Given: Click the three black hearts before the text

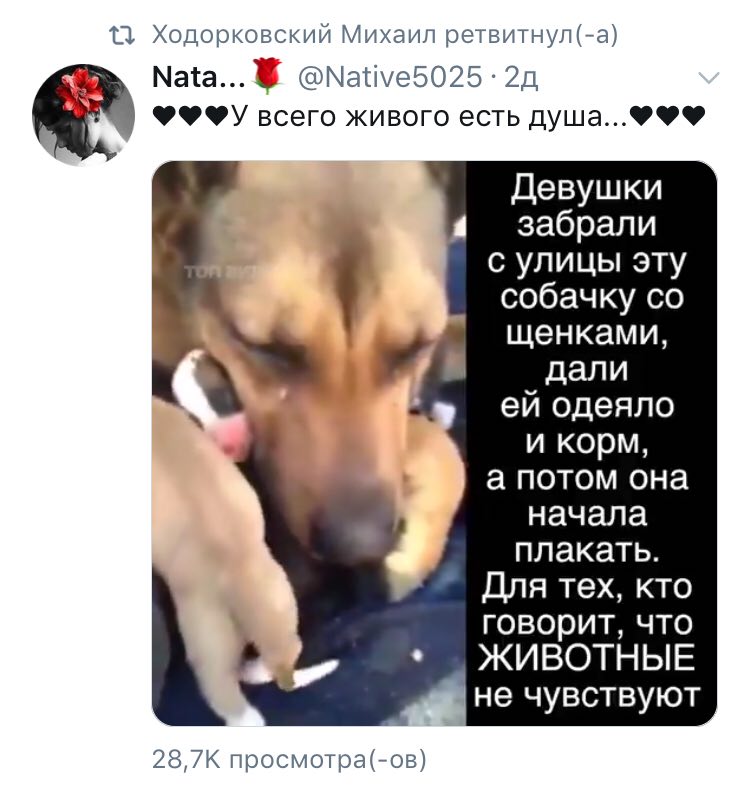Looking at the screenshot, I should [191, 117].
